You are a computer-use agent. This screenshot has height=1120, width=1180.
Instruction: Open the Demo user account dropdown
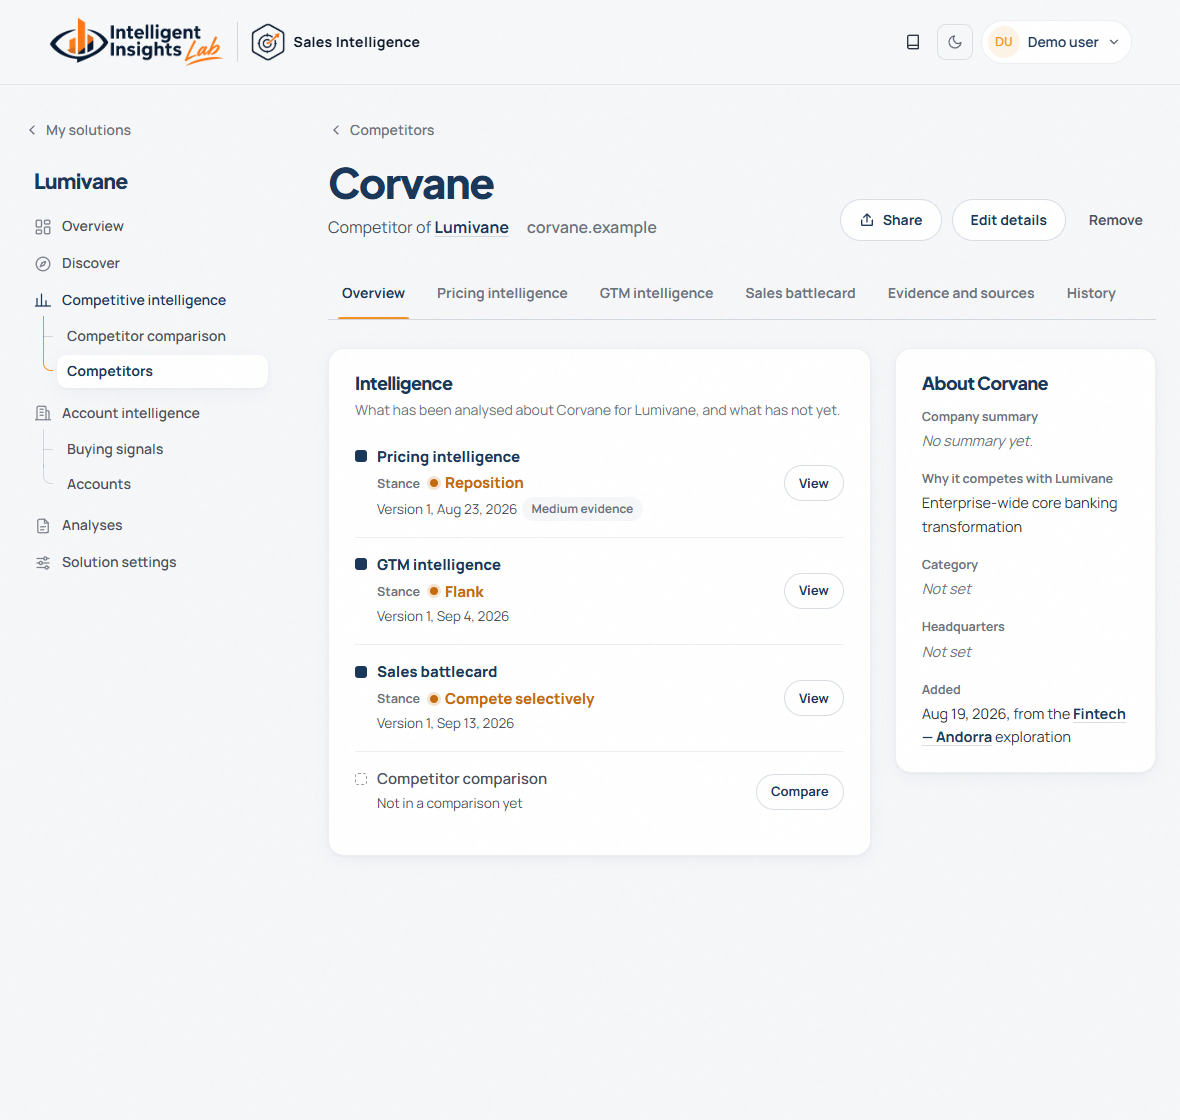point(1057,42)
